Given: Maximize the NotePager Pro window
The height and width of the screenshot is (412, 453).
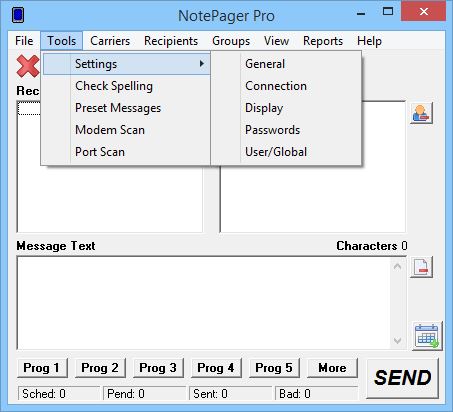Looking at the screenshot, I should click(x=388, y=12).
